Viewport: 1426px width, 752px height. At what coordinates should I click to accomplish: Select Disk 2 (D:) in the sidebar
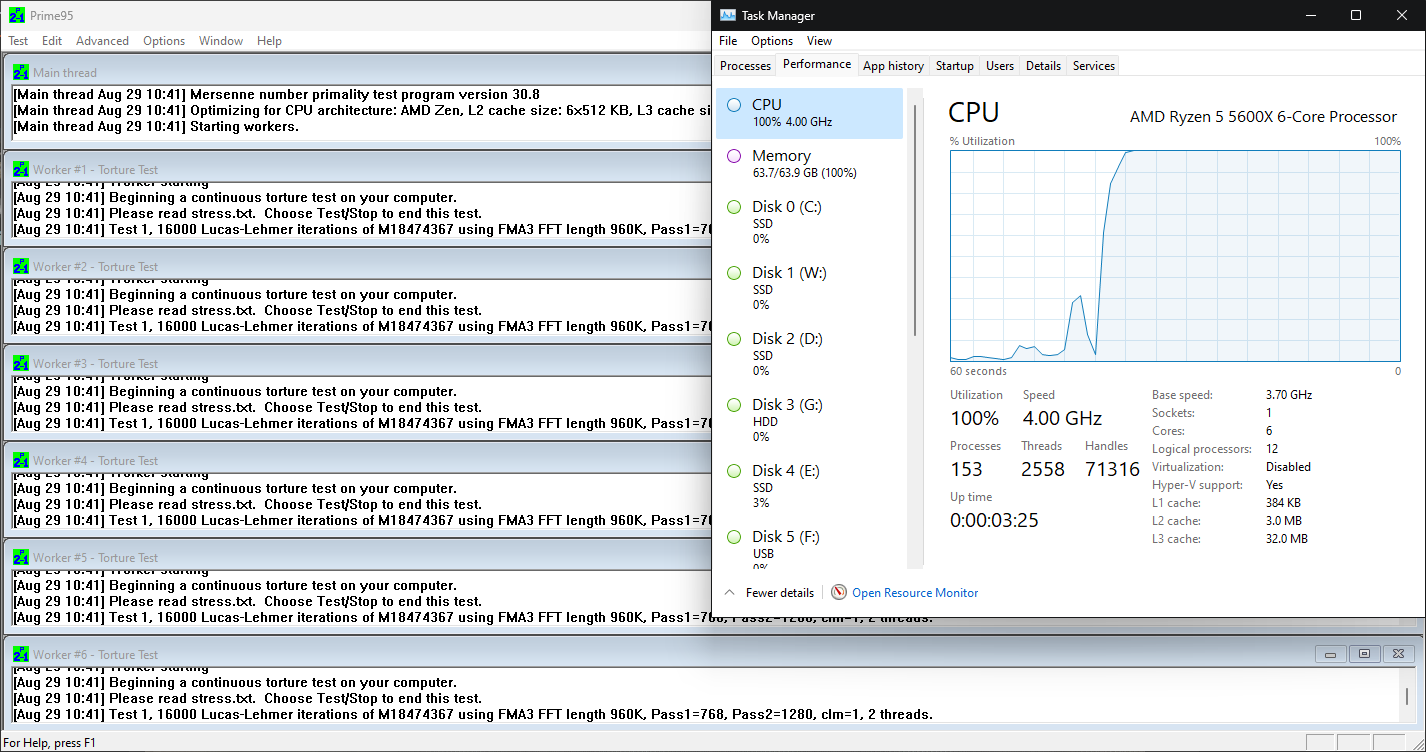809,354
